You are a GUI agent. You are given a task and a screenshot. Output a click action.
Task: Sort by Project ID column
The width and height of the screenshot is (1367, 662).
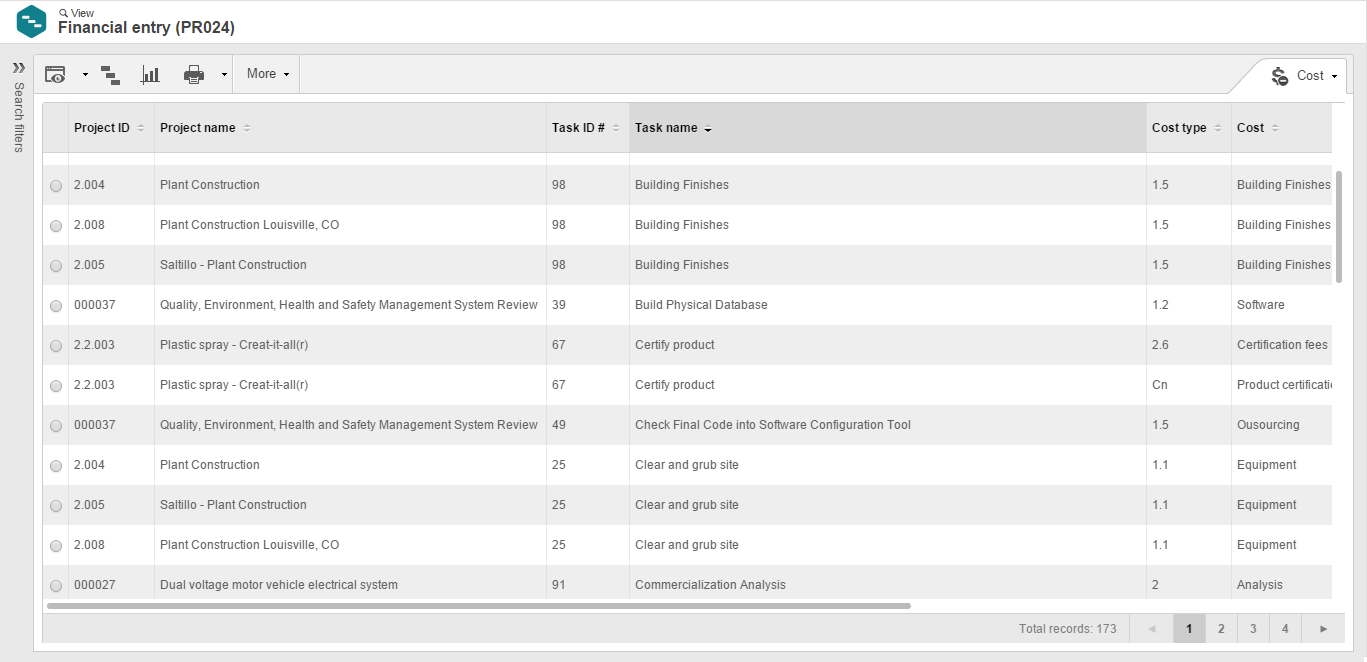[110, 128]
